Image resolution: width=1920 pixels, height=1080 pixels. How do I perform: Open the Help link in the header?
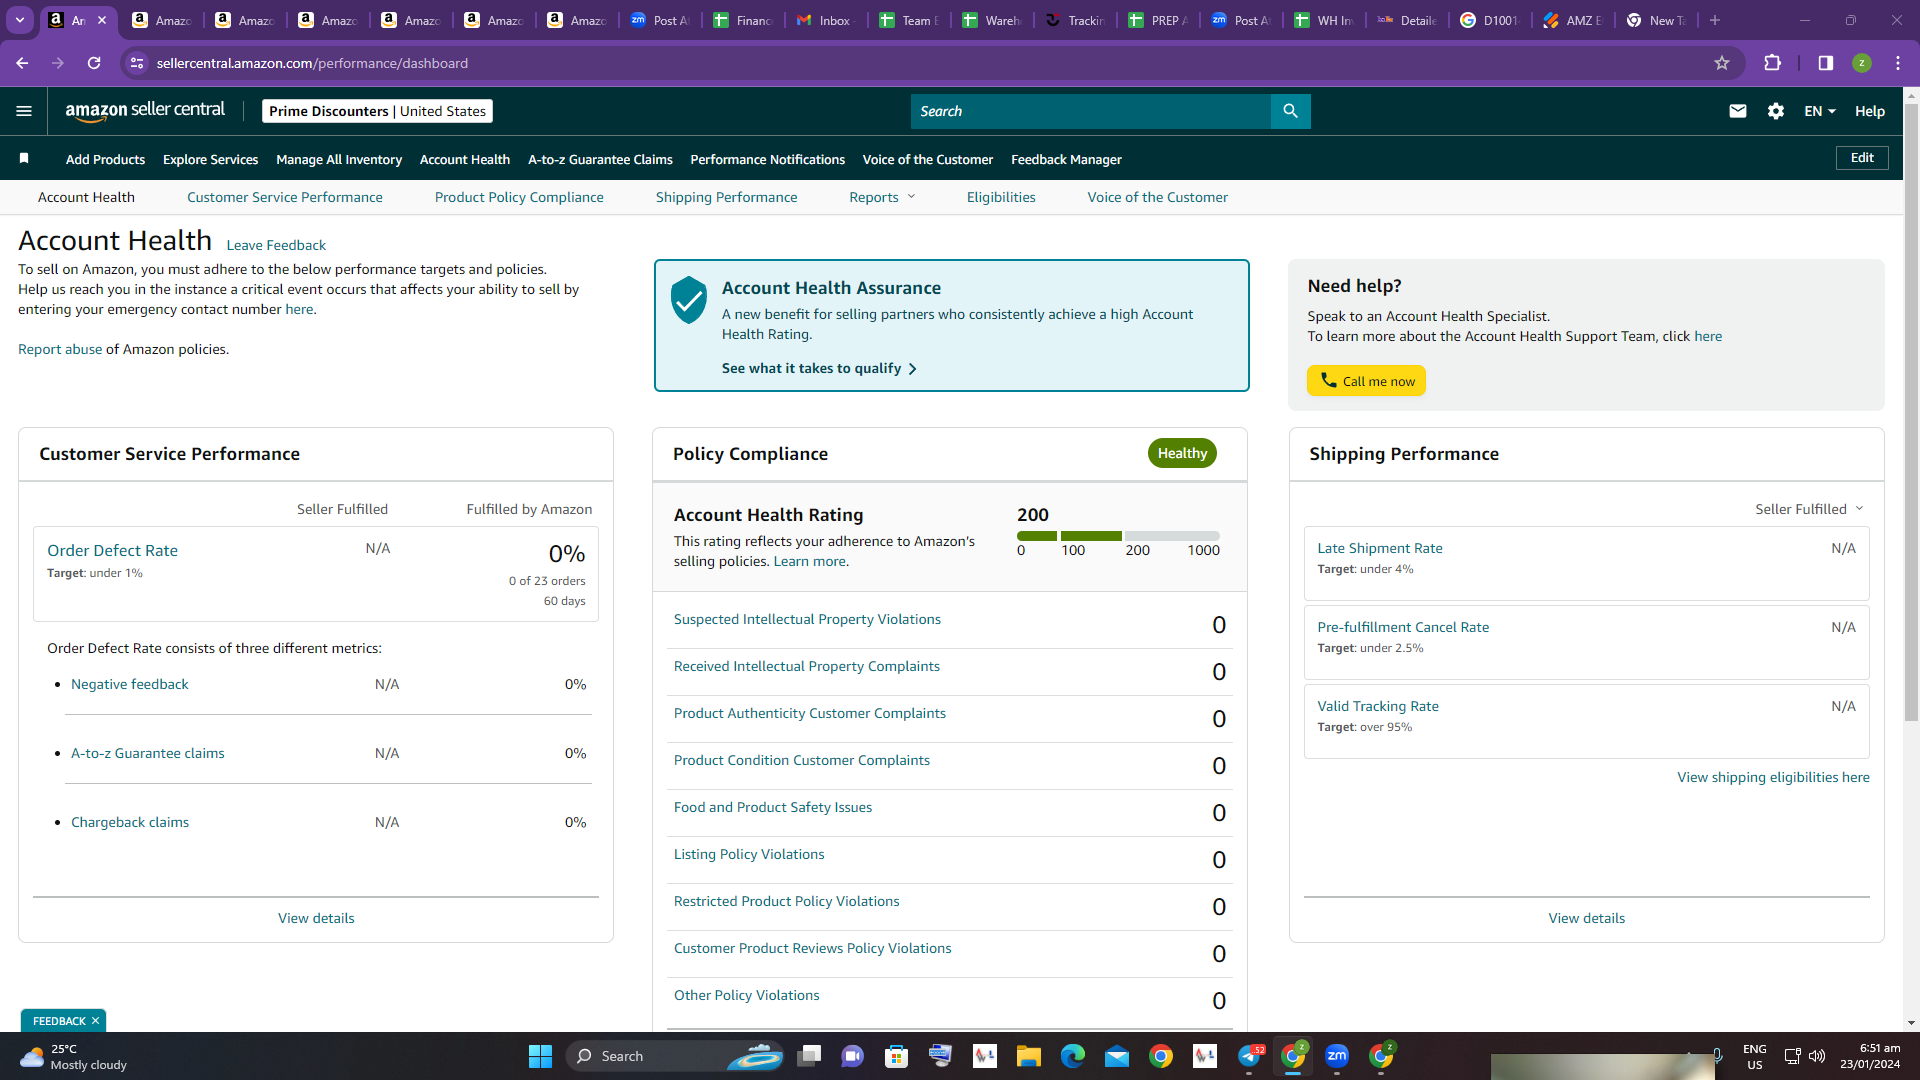click(x=1870, y=111)
